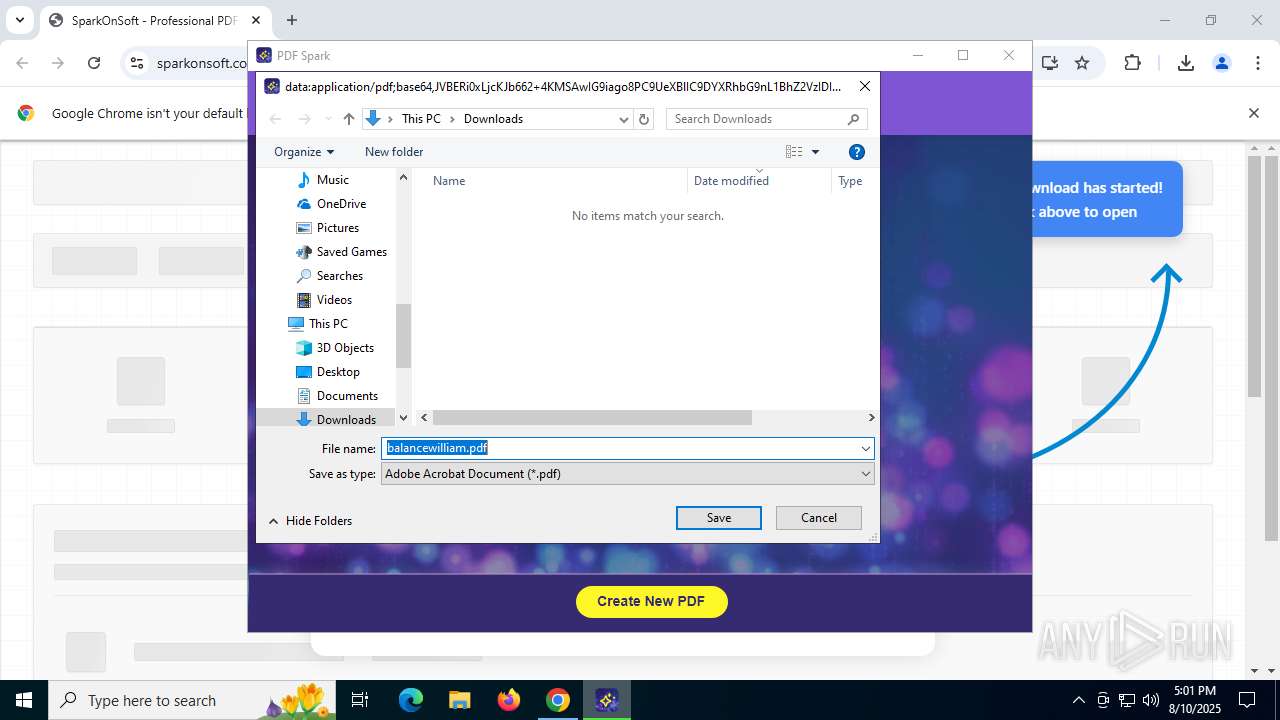Image resolution: width=1280 pixels, height=720 pixels.
Task: Expand the File name history dropdown arrow
Action: [865, 448]
